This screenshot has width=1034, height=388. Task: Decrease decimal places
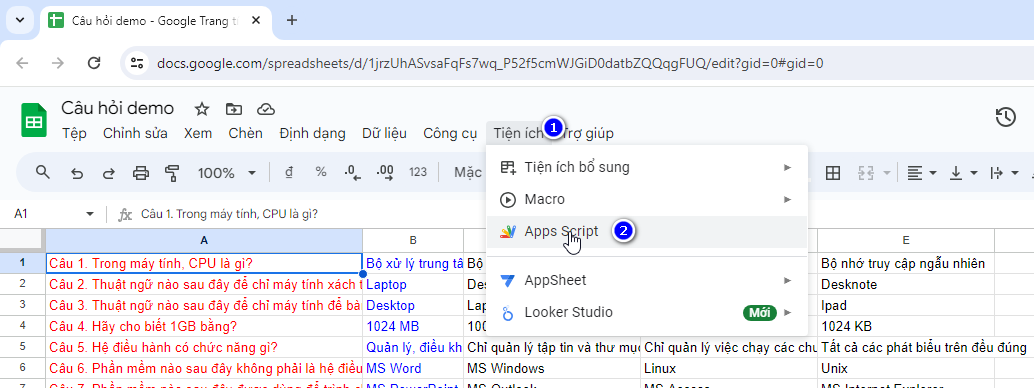(x=353, y=173)
